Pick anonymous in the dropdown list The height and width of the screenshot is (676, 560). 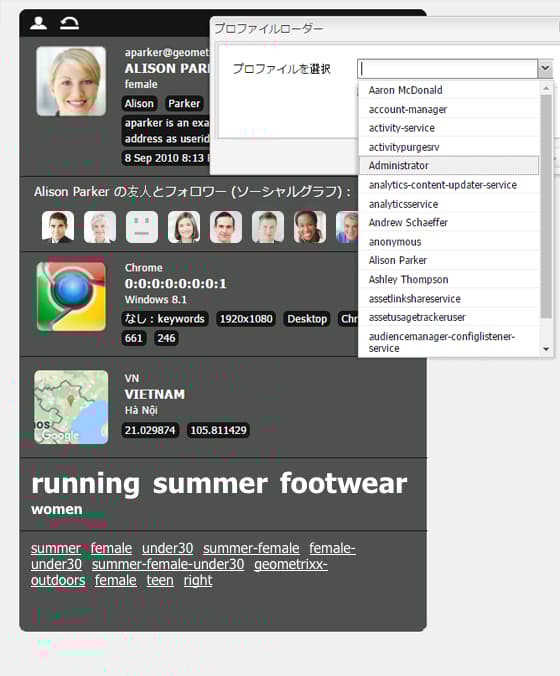click(x=449, y=242)
